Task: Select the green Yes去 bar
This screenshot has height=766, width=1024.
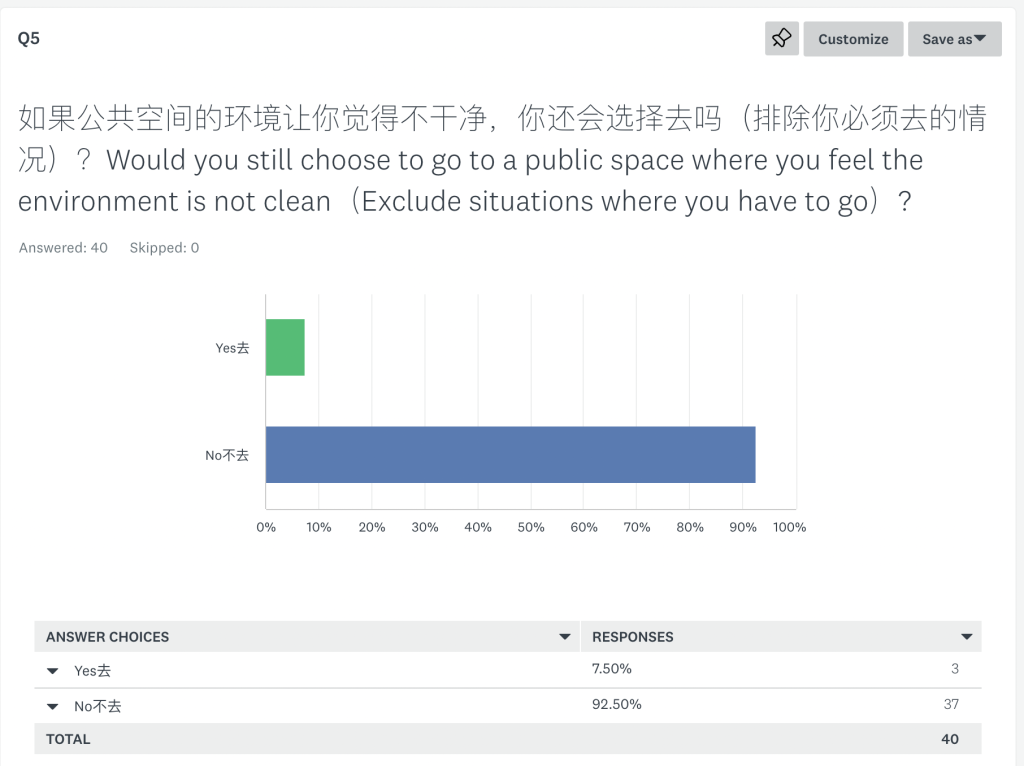Action: [285, 347]
